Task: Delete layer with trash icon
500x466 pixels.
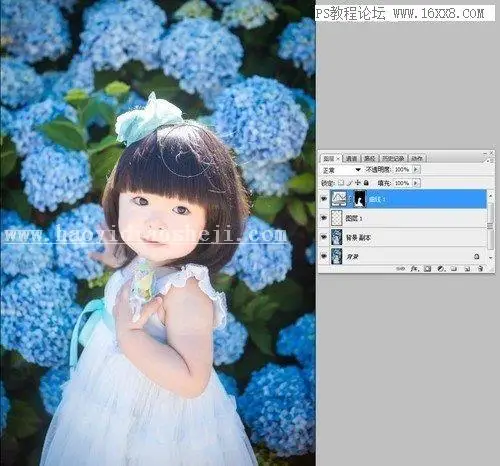Action: click(x=480, y=269)
